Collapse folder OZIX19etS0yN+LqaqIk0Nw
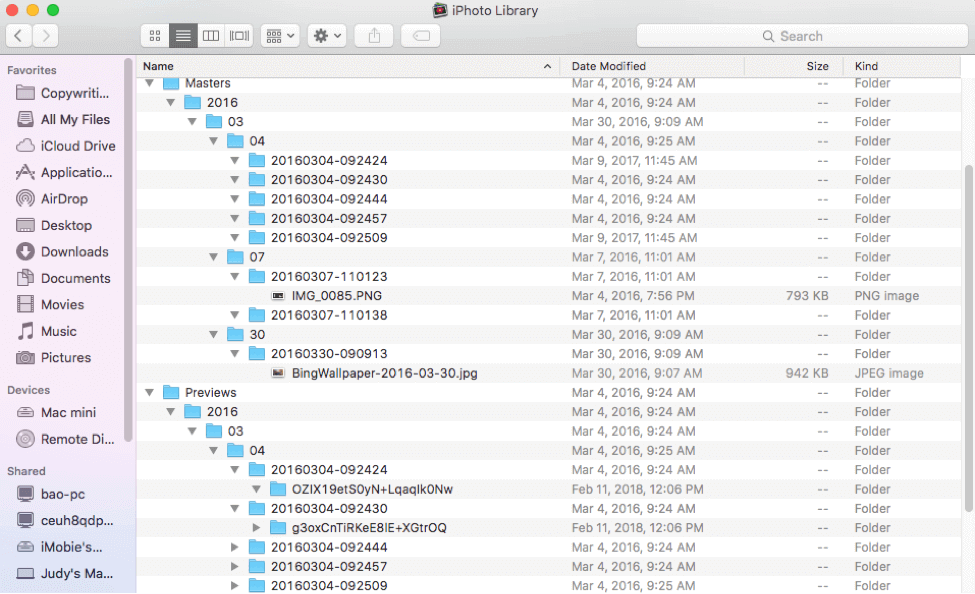Screen dimensions: 975x594 tap(256, 490)
